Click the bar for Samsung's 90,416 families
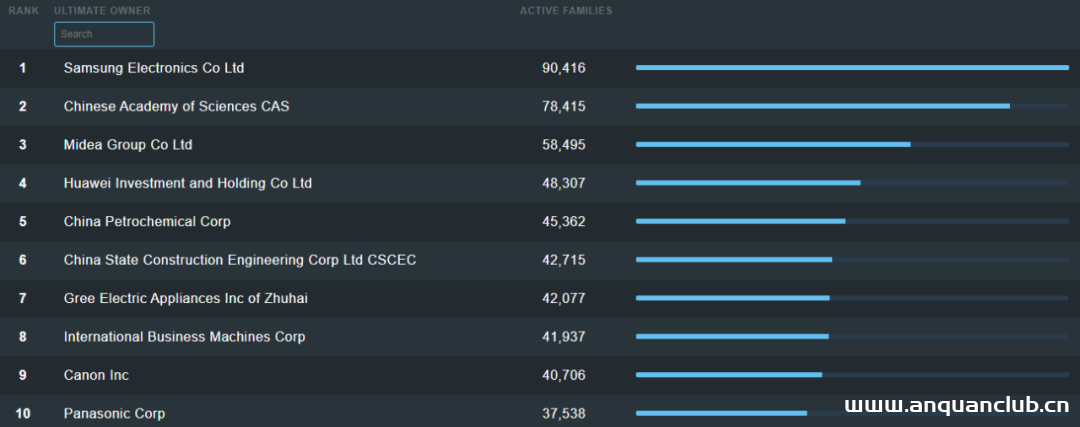1080x427 pixels. [852, 68]
